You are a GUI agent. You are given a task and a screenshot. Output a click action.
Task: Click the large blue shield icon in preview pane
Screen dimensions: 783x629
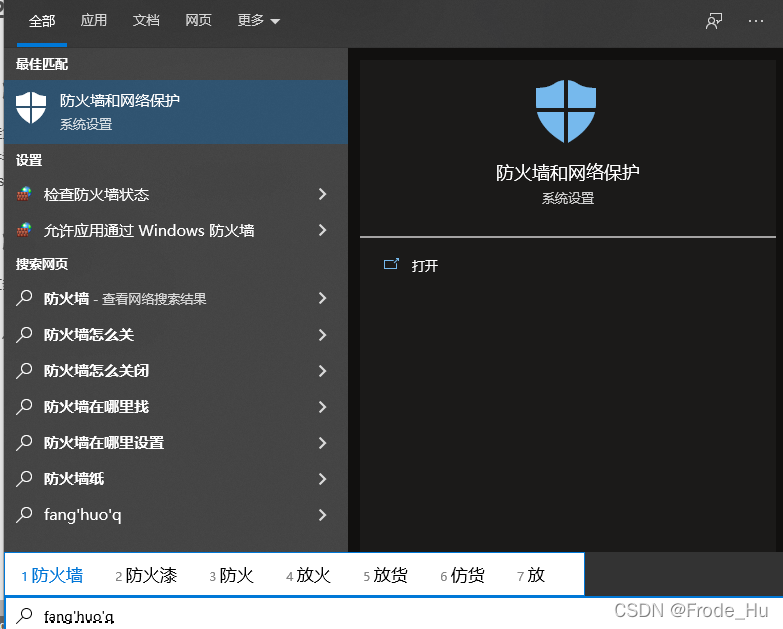coord(566,111)
